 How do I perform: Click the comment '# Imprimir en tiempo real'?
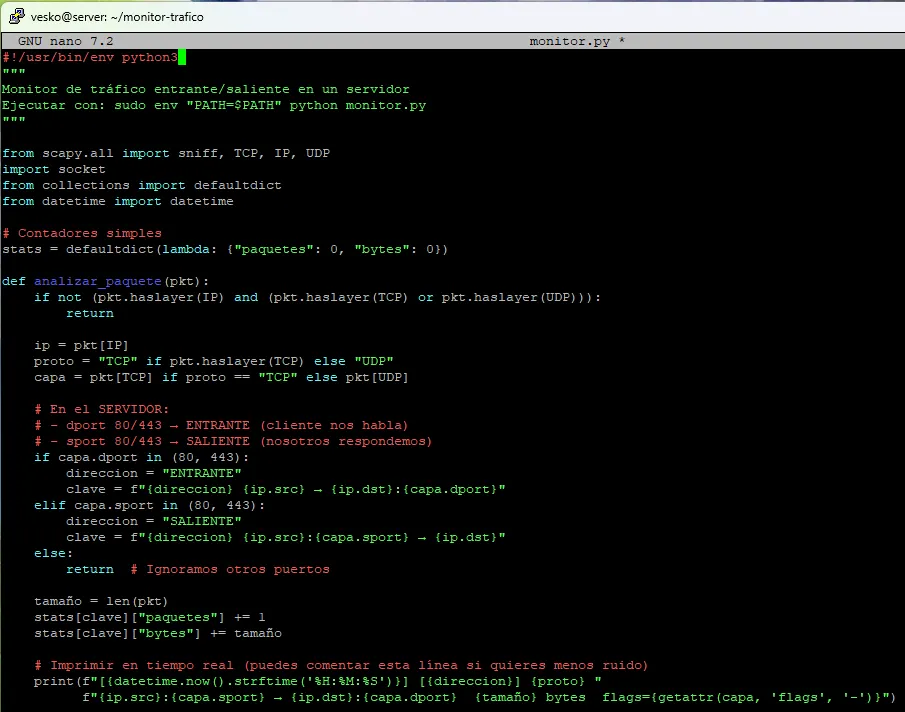point(341,665)
